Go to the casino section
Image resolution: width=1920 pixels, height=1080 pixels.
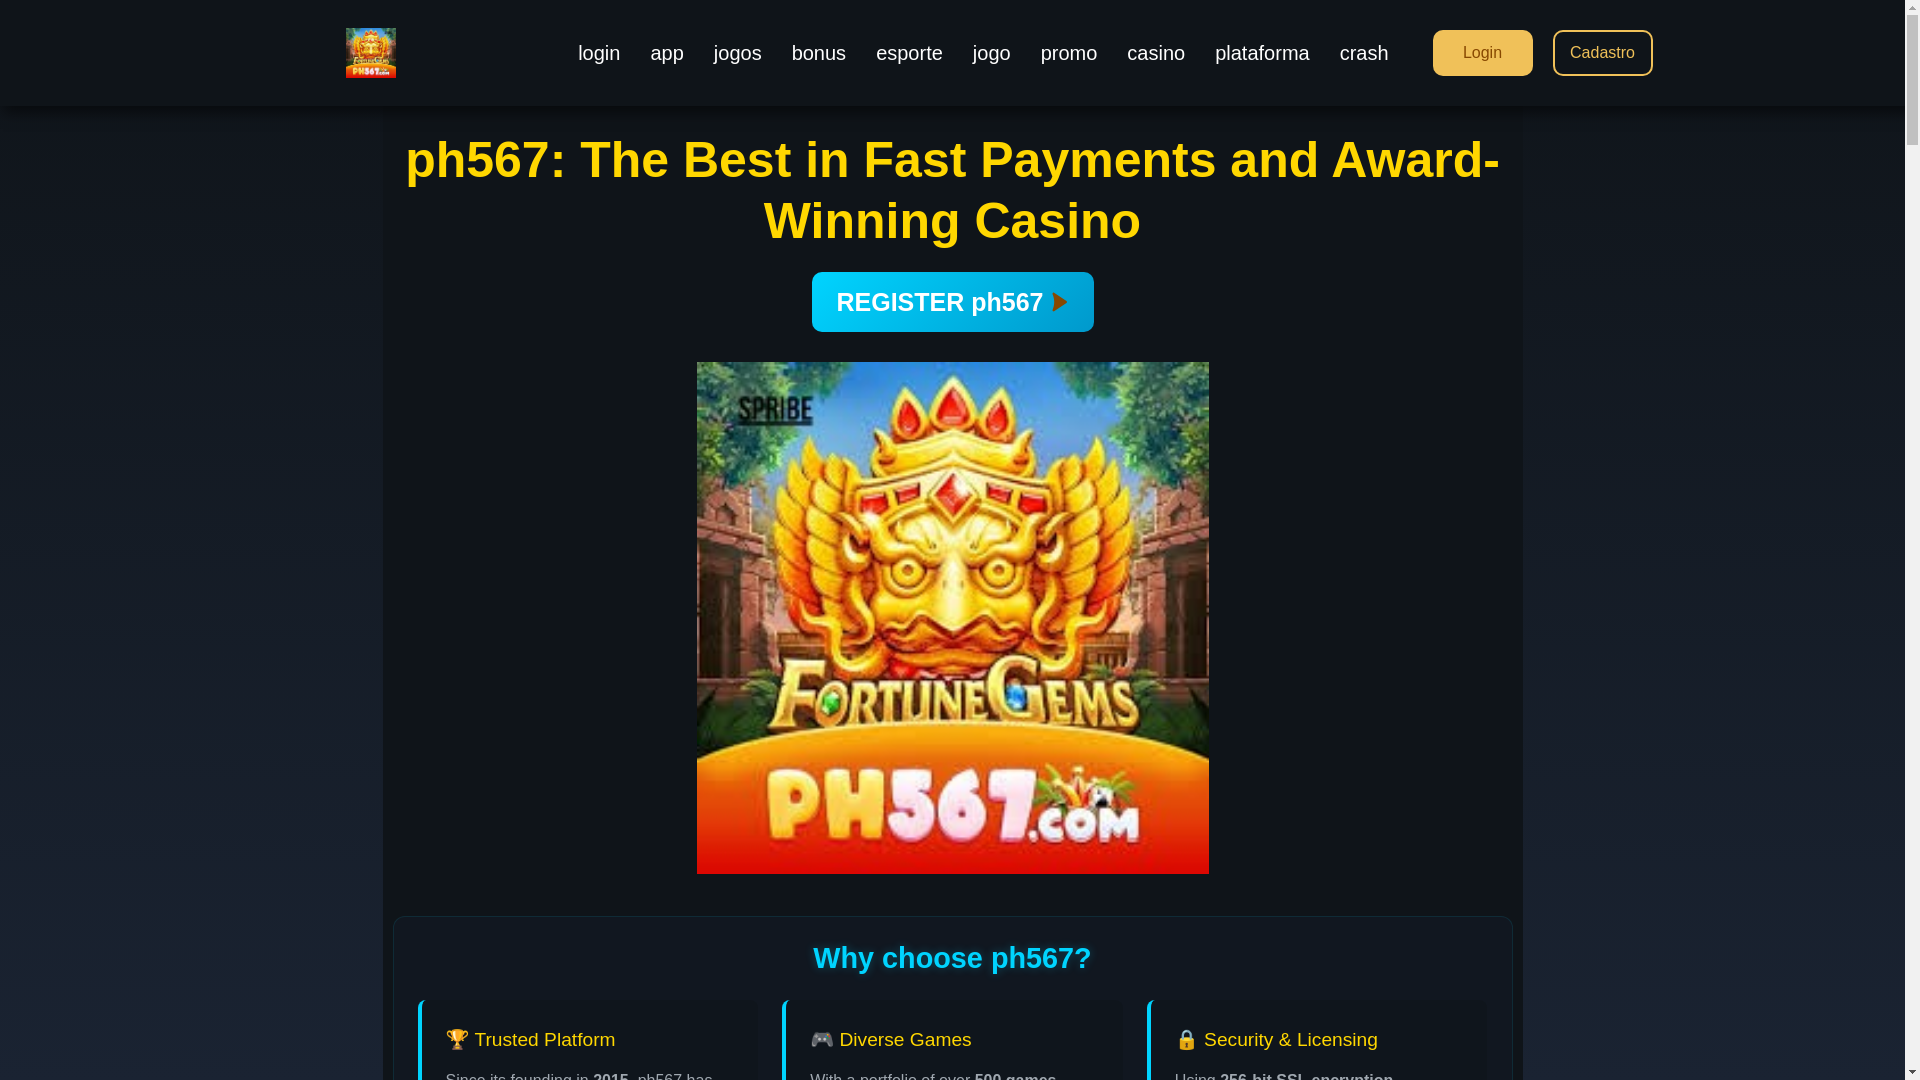click(1156, 53)
